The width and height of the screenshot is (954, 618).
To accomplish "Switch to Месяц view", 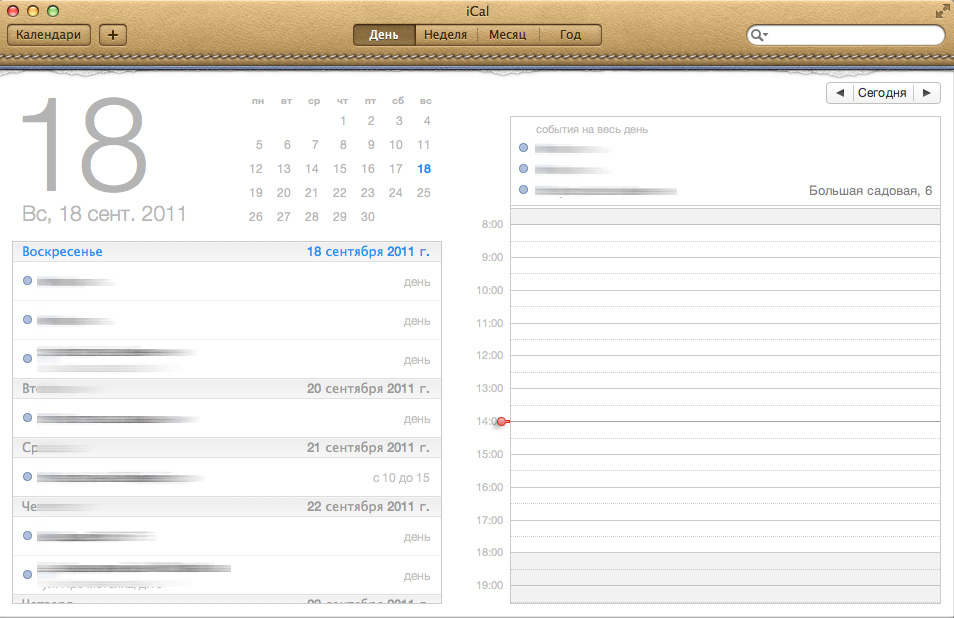I will pos(507,35).
